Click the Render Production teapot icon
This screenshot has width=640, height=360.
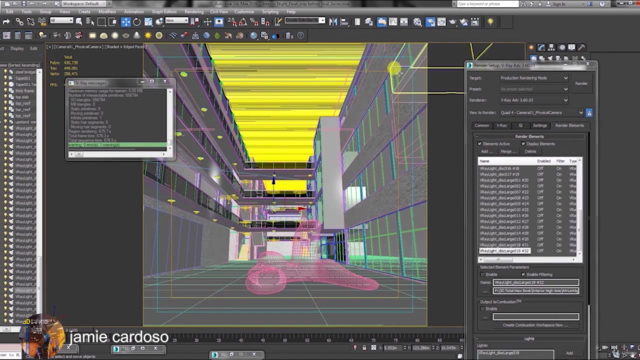point(453,22)
